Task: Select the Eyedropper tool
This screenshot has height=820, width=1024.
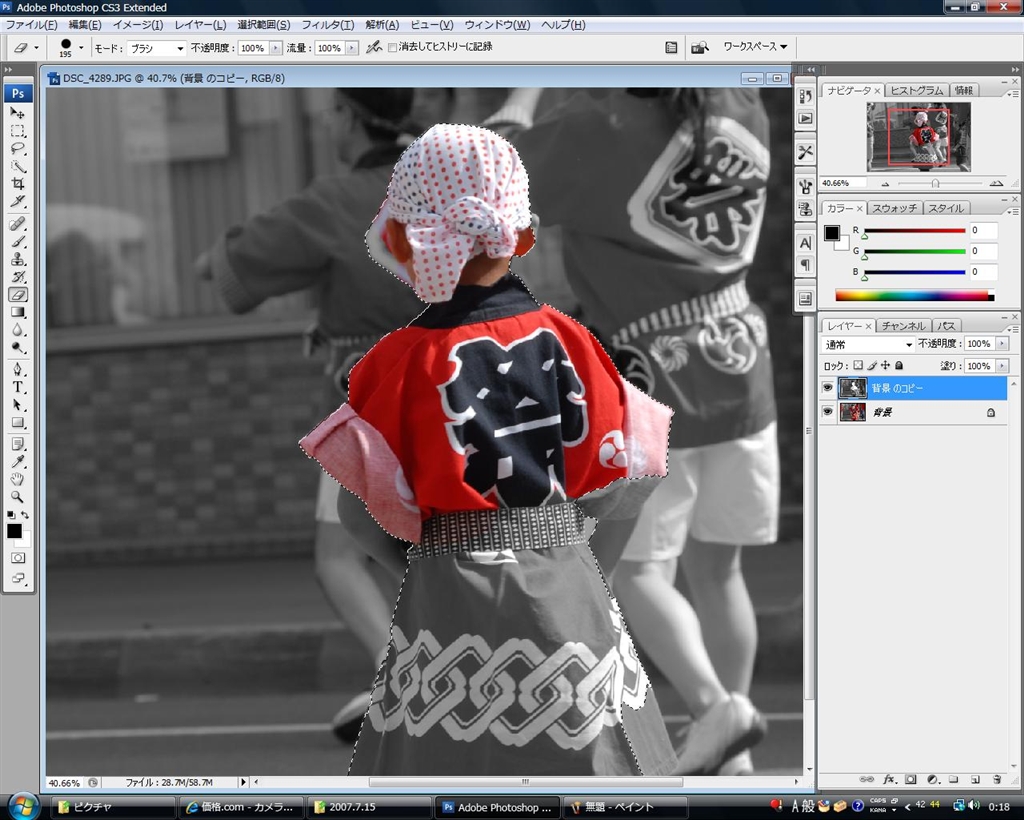Action: pyautogui.click(x=18, y=462)
